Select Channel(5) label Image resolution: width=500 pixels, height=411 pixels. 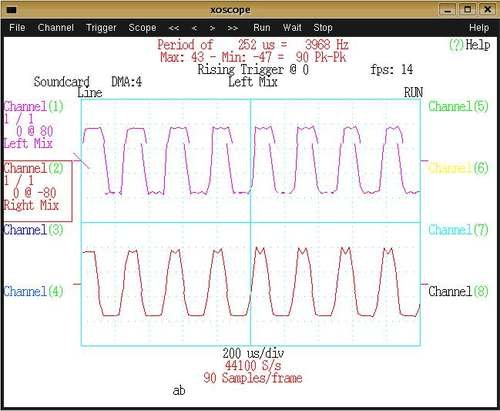pyautogui.click(x=458, y=106)
